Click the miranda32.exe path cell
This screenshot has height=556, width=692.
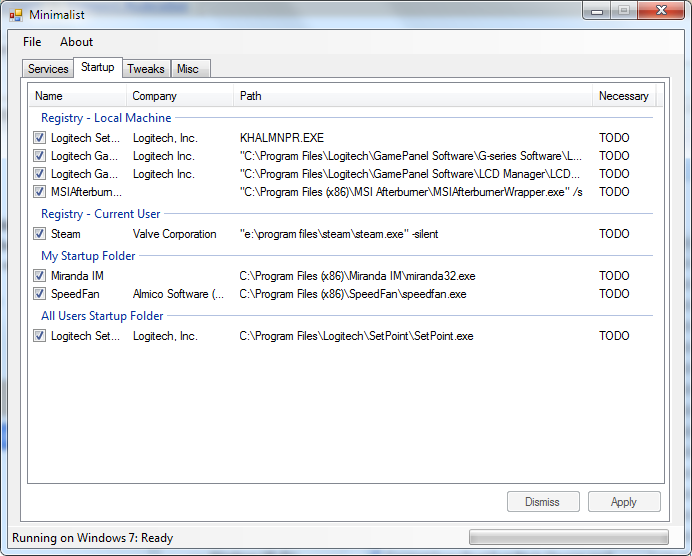coord(357,276)
